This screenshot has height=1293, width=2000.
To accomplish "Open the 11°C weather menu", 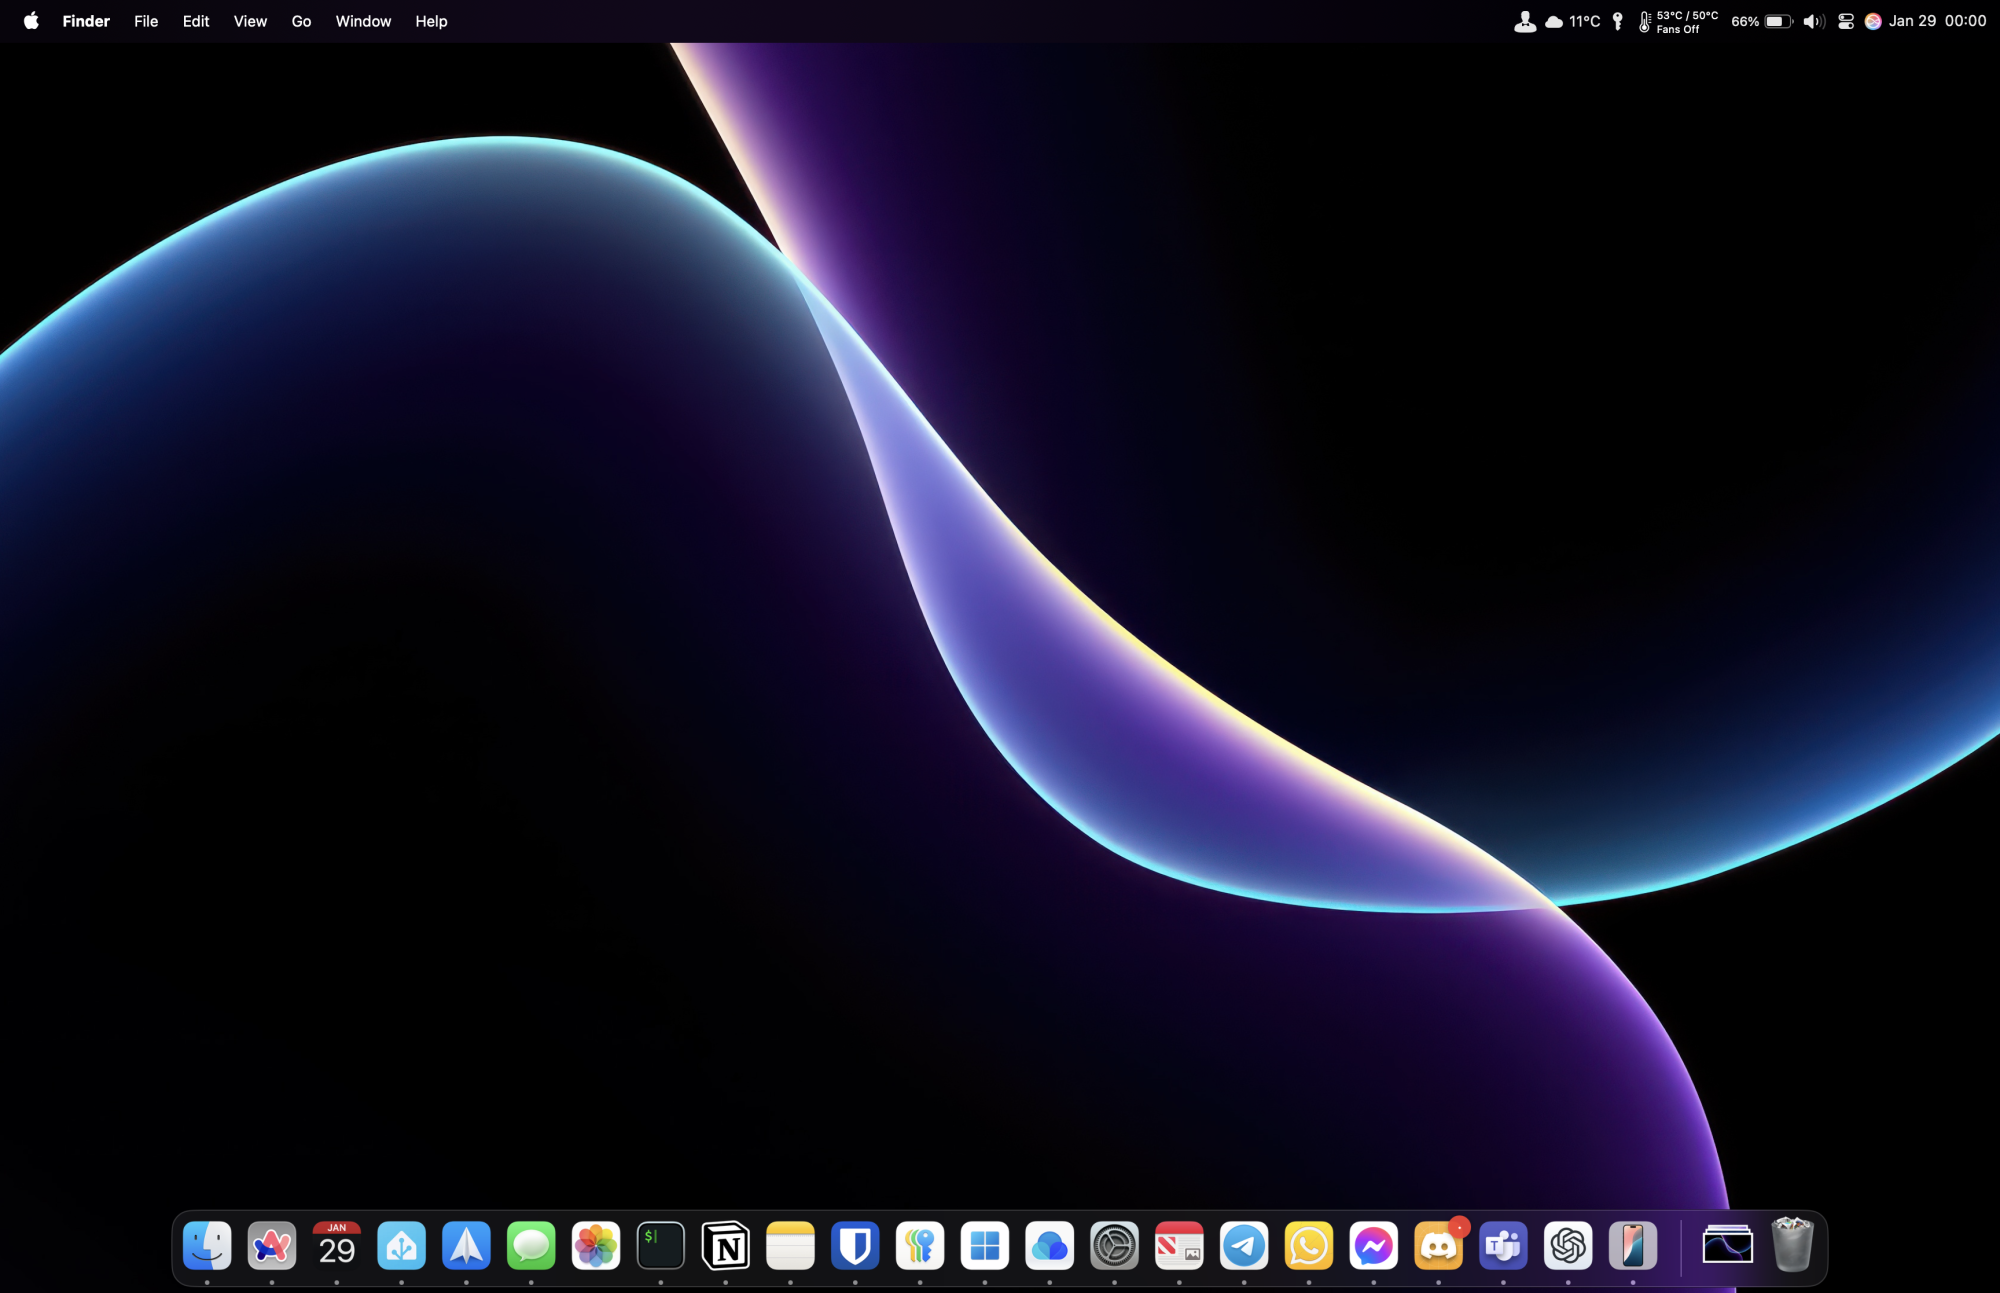I will tap(1573, 21).
